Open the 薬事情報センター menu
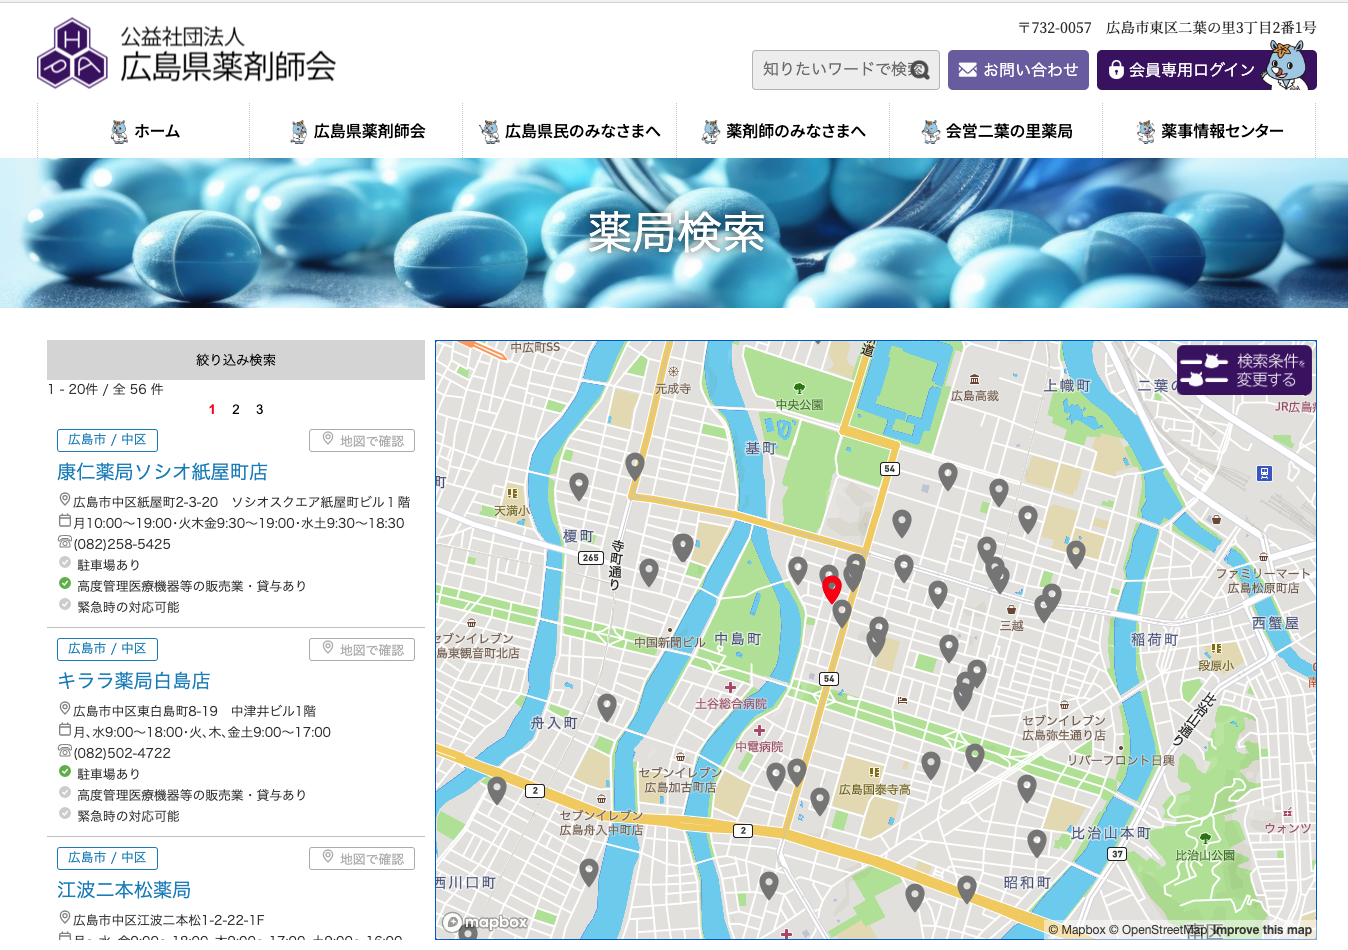The height and width of the screenshot is (950, 1348). coord(1210,131)
